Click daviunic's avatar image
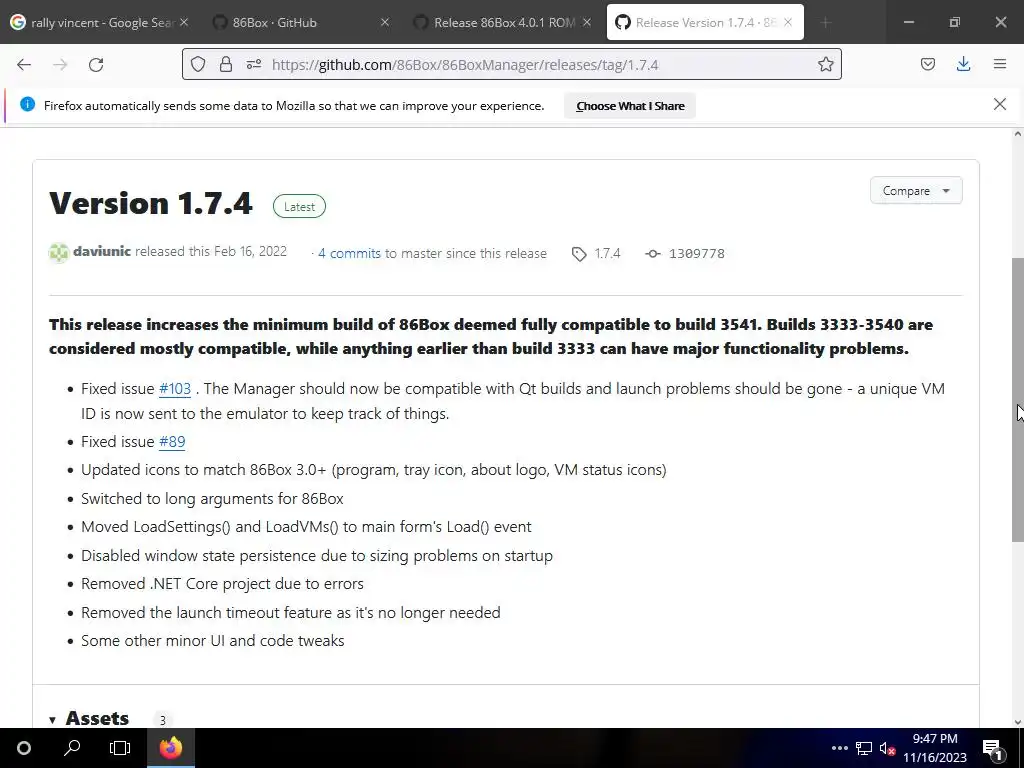1024x768 pixels. point(59,253)
